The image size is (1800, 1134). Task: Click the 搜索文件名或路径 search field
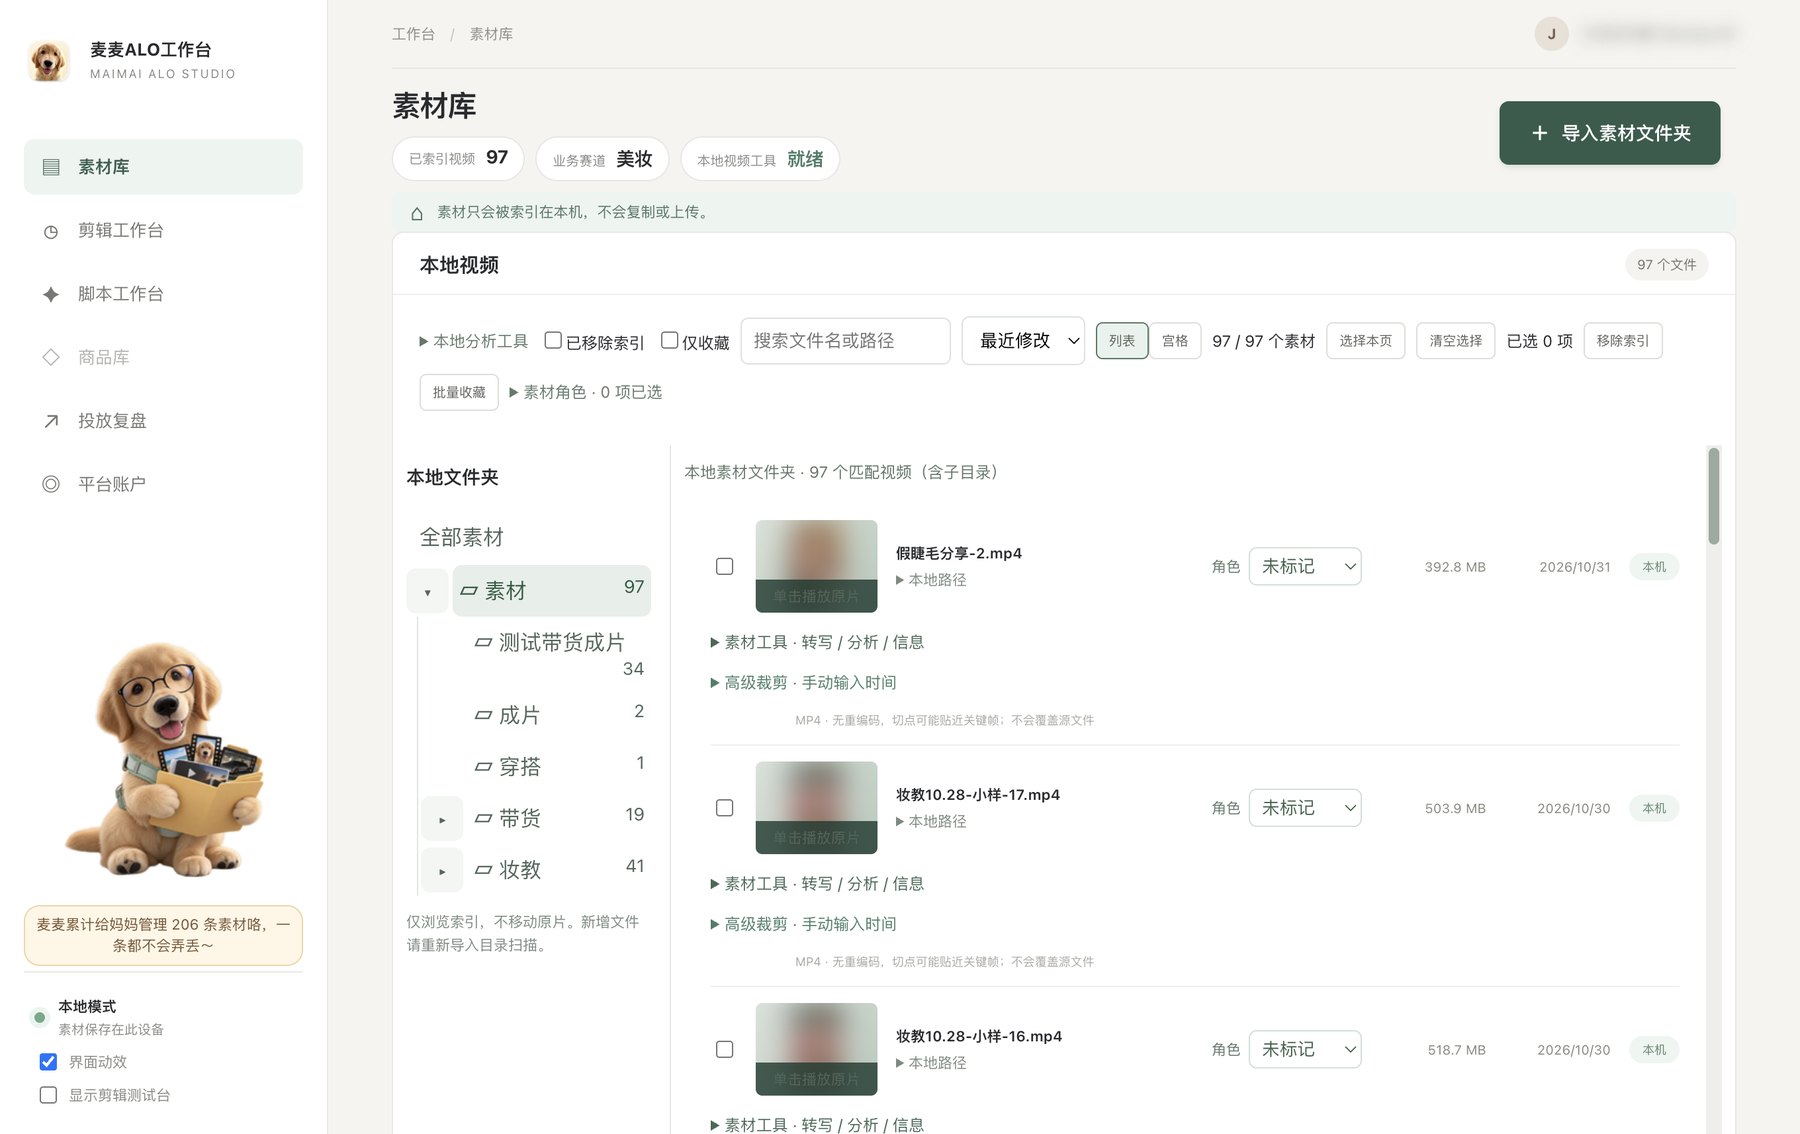point(846,341)
